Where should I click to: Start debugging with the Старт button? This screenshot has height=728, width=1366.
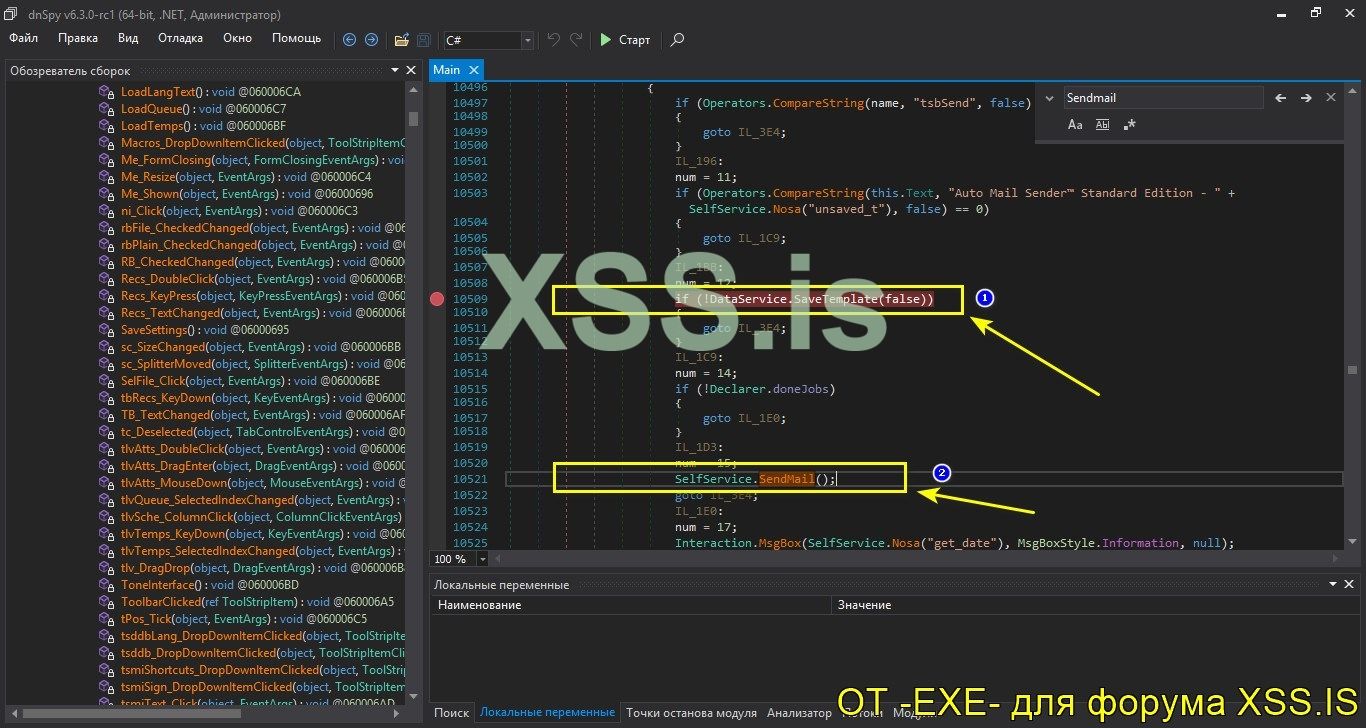coord(625,40)
